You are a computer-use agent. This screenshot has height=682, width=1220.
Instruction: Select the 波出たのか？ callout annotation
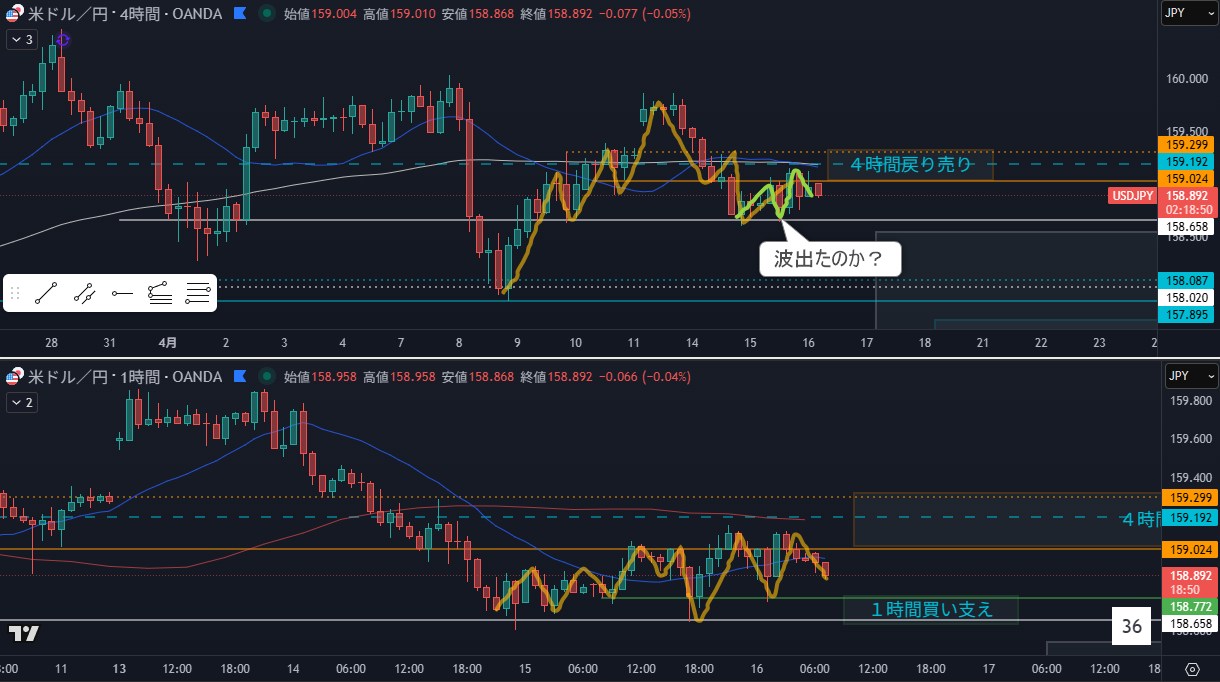[x=830, y=260]
